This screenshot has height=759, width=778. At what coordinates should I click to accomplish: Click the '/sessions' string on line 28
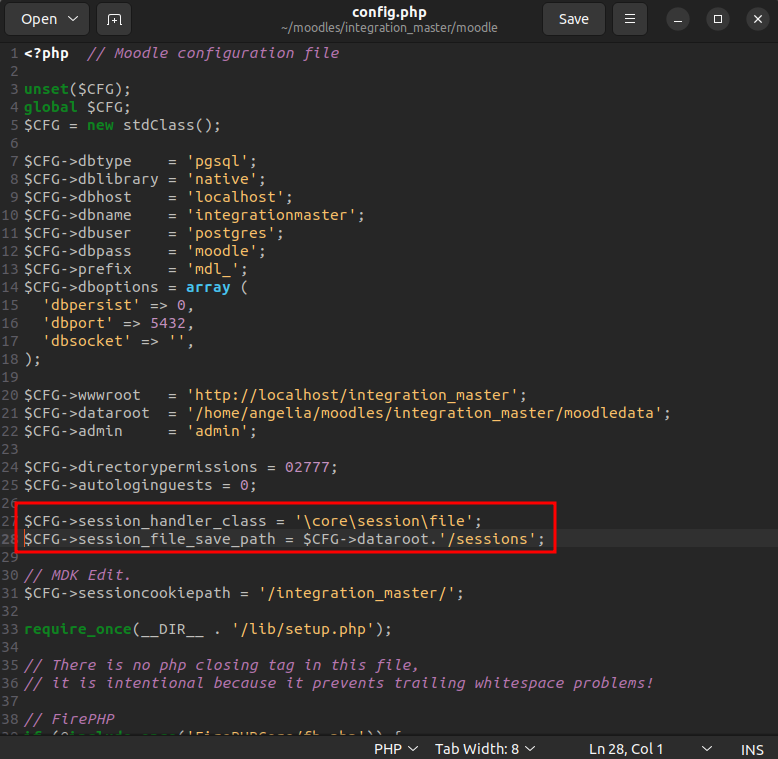487,539
